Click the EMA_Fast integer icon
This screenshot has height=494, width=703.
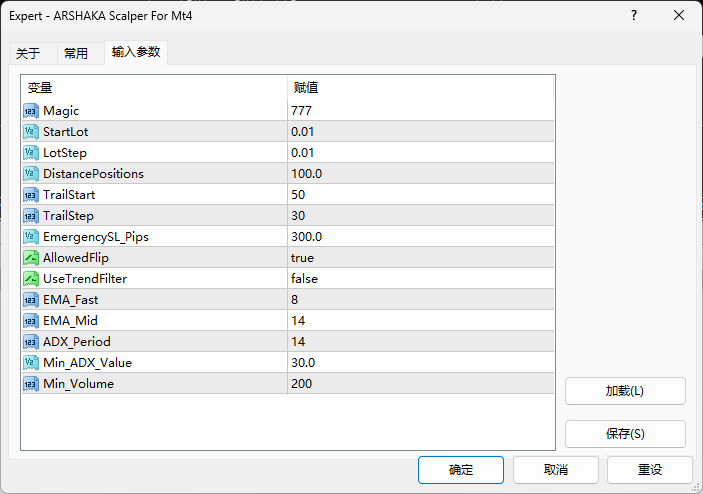tap(31, 300)
